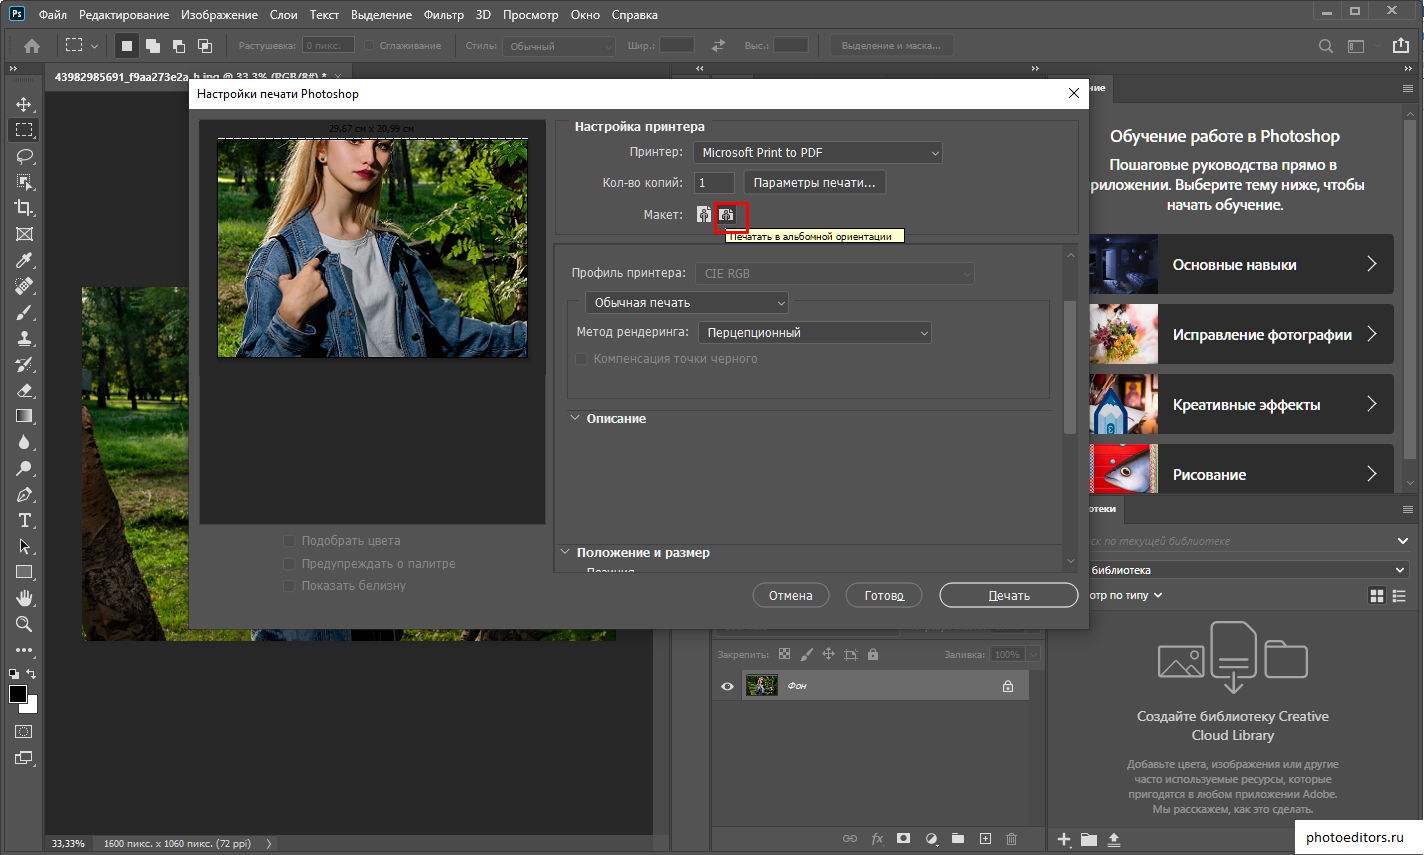
Task: Open the Редактирование menu
Action: (124, 15)
